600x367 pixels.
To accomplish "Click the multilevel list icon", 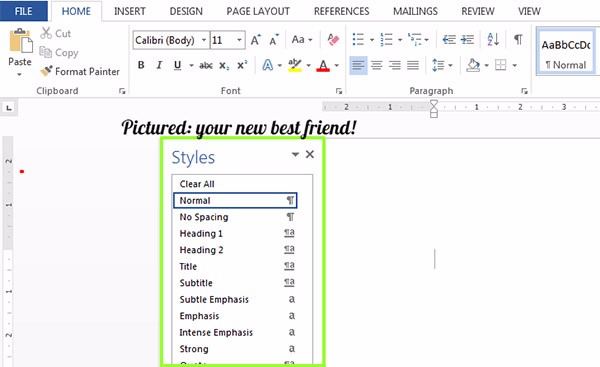I will click(415, 39).
